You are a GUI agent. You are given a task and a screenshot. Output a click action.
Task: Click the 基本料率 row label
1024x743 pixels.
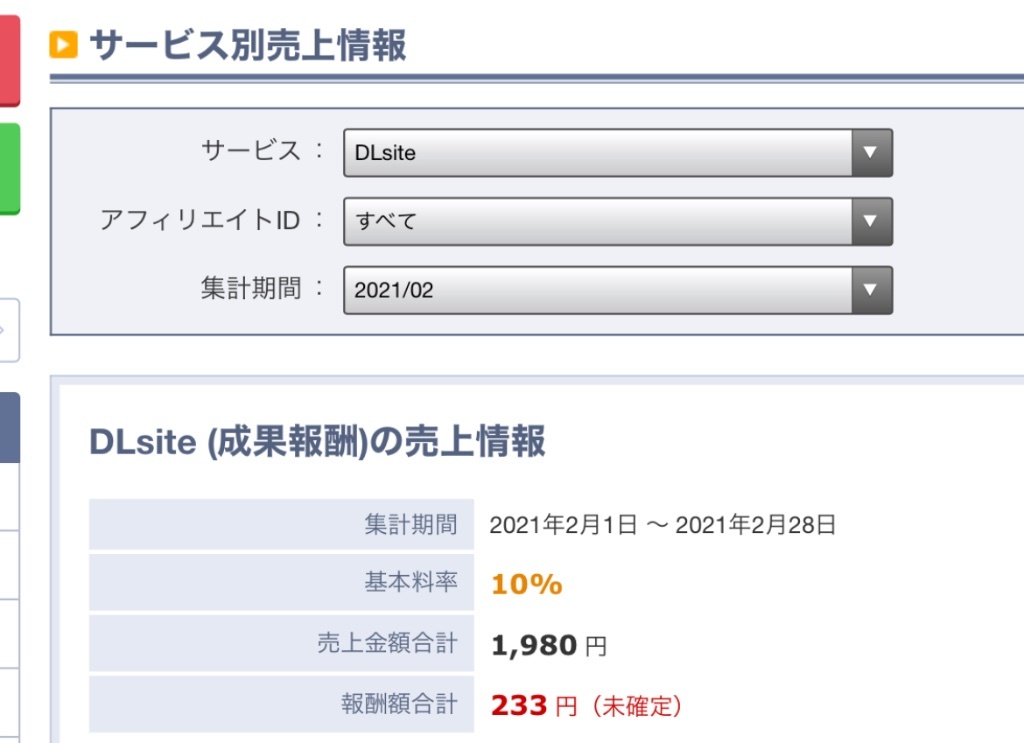[x=411, y=582]
